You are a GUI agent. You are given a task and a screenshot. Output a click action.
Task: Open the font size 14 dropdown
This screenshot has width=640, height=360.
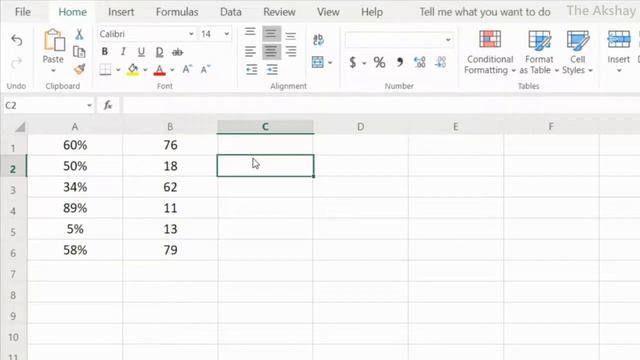(x=227, y=34)
